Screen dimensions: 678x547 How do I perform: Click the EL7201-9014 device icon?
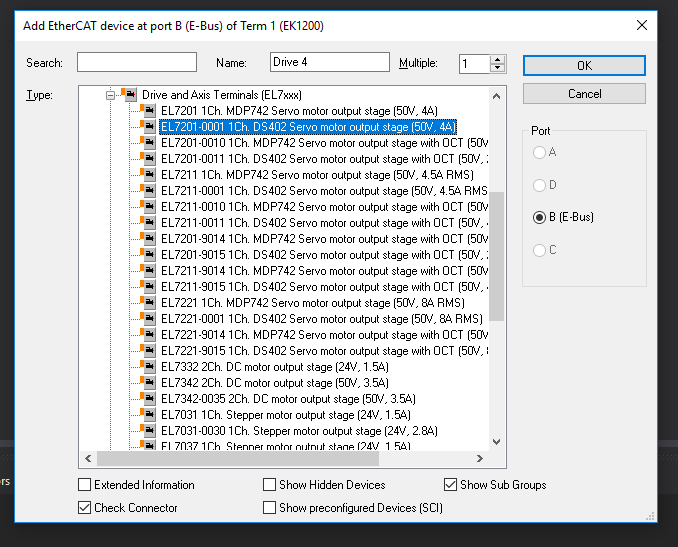pos(148,239)
